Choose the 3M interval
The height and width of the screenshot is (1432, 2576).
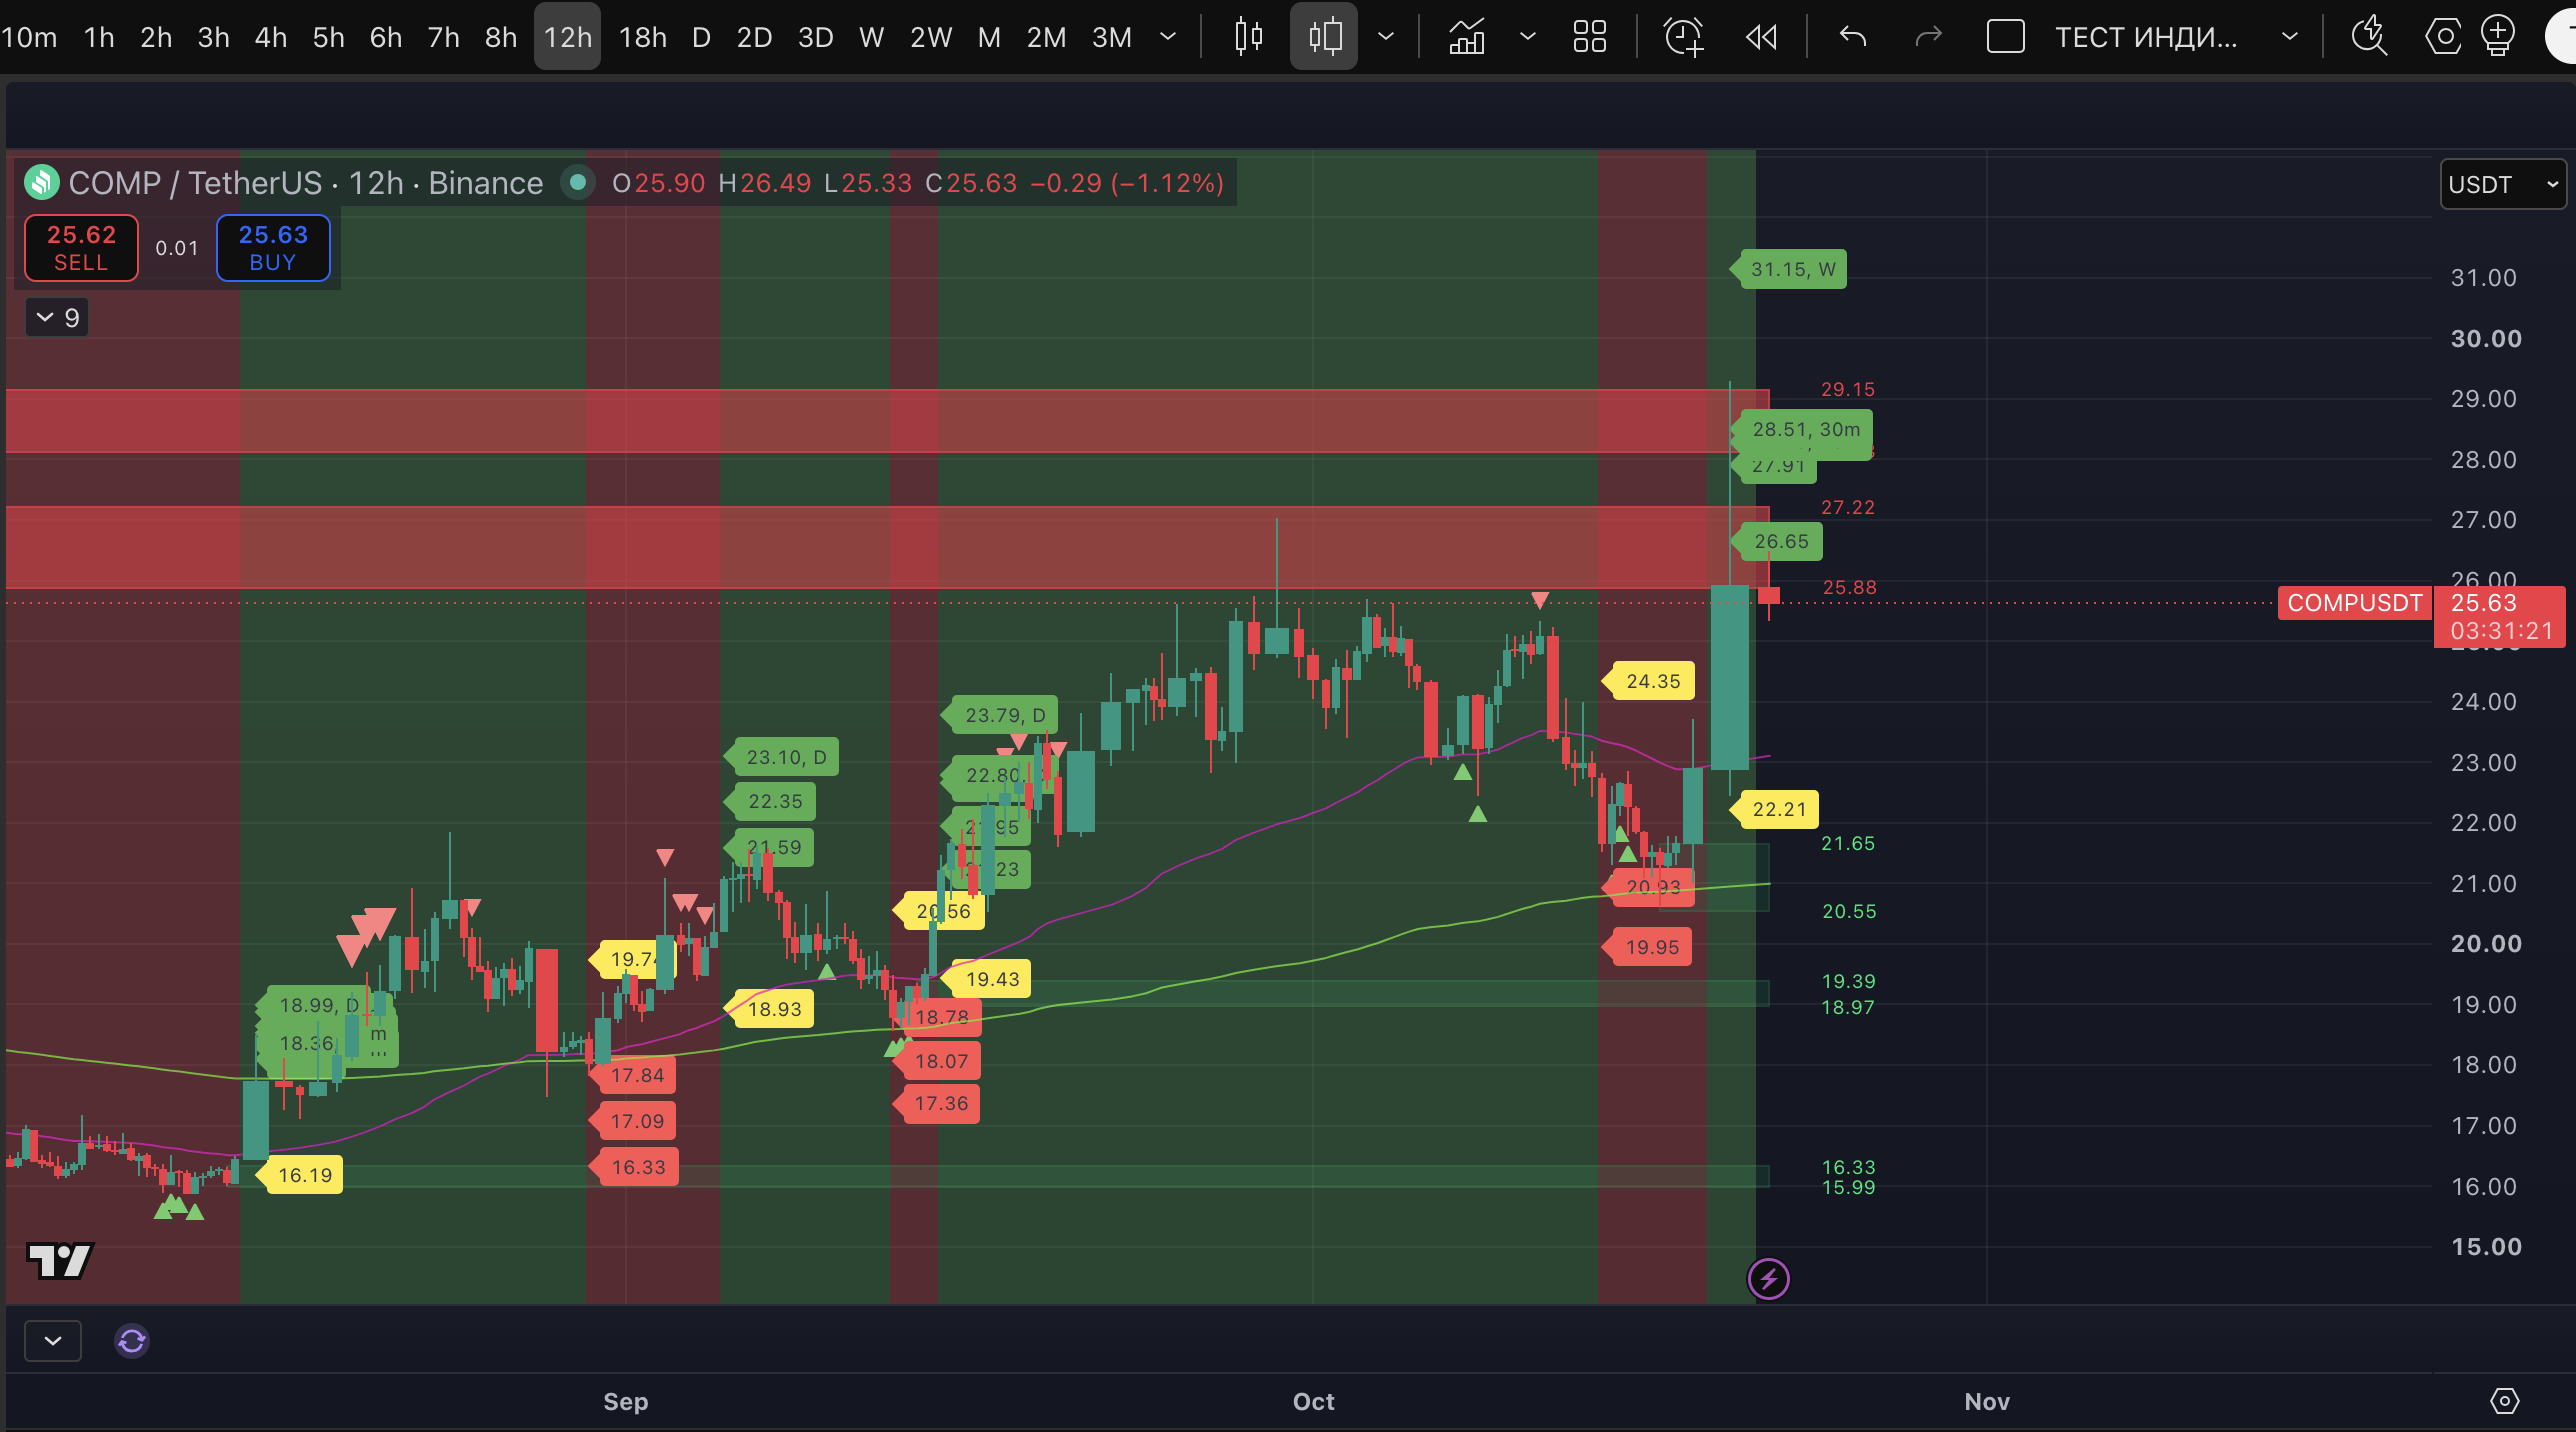click(x=1111, y=37)
